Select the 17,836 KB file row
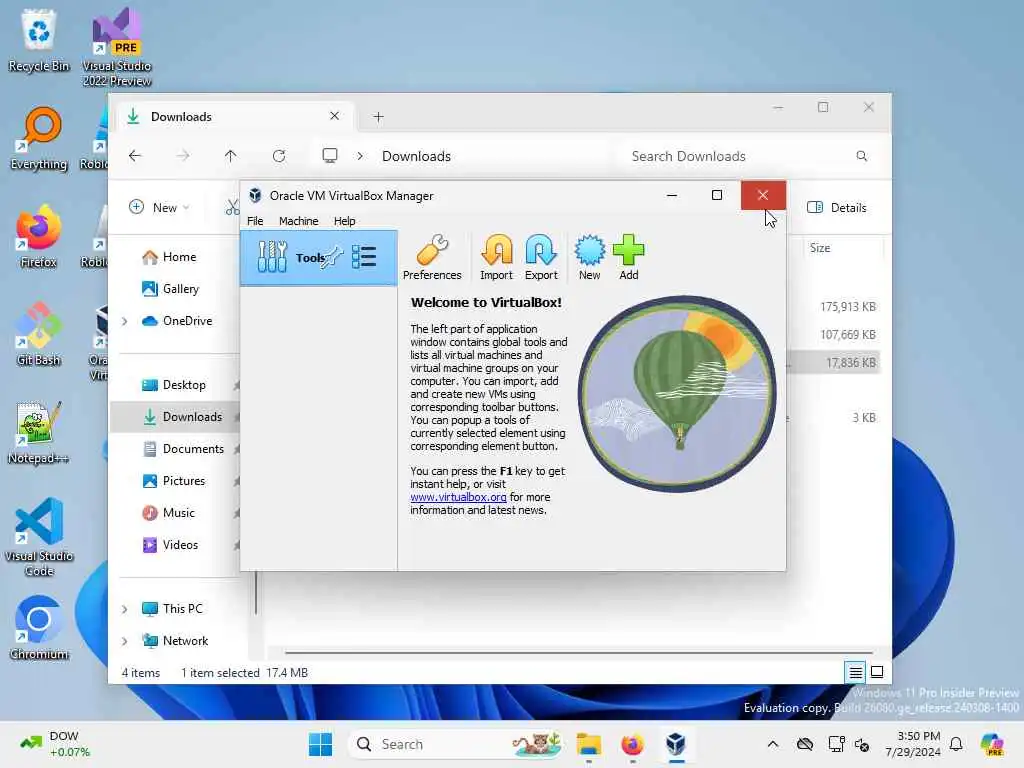Viewport: 1024px width, 768px height. pos(833,362)
